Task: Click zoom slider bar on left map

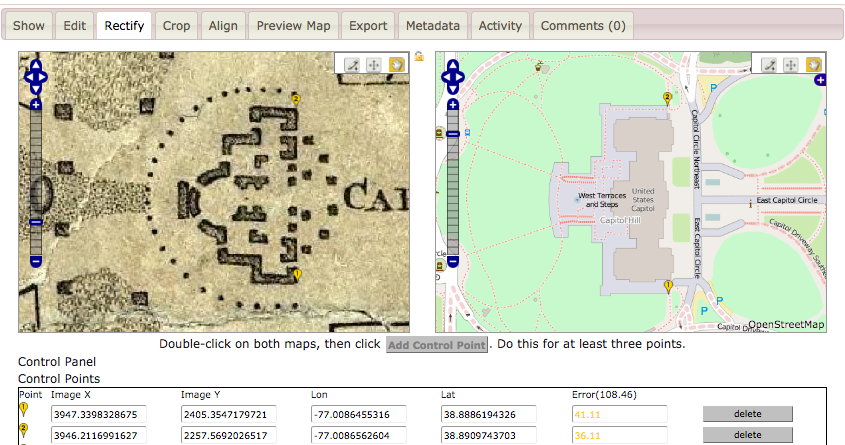Action: [x=35, y=180]
